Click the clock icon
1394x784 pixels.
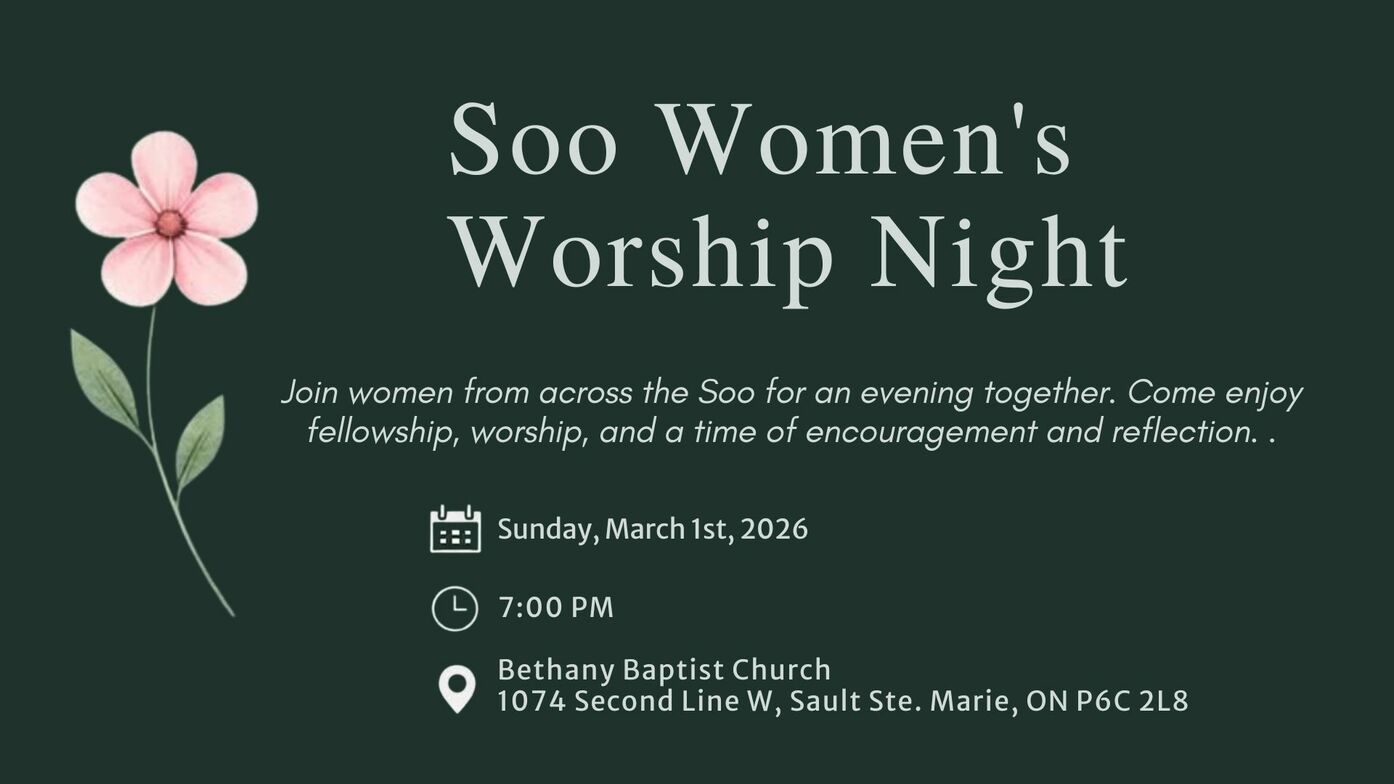454,608
